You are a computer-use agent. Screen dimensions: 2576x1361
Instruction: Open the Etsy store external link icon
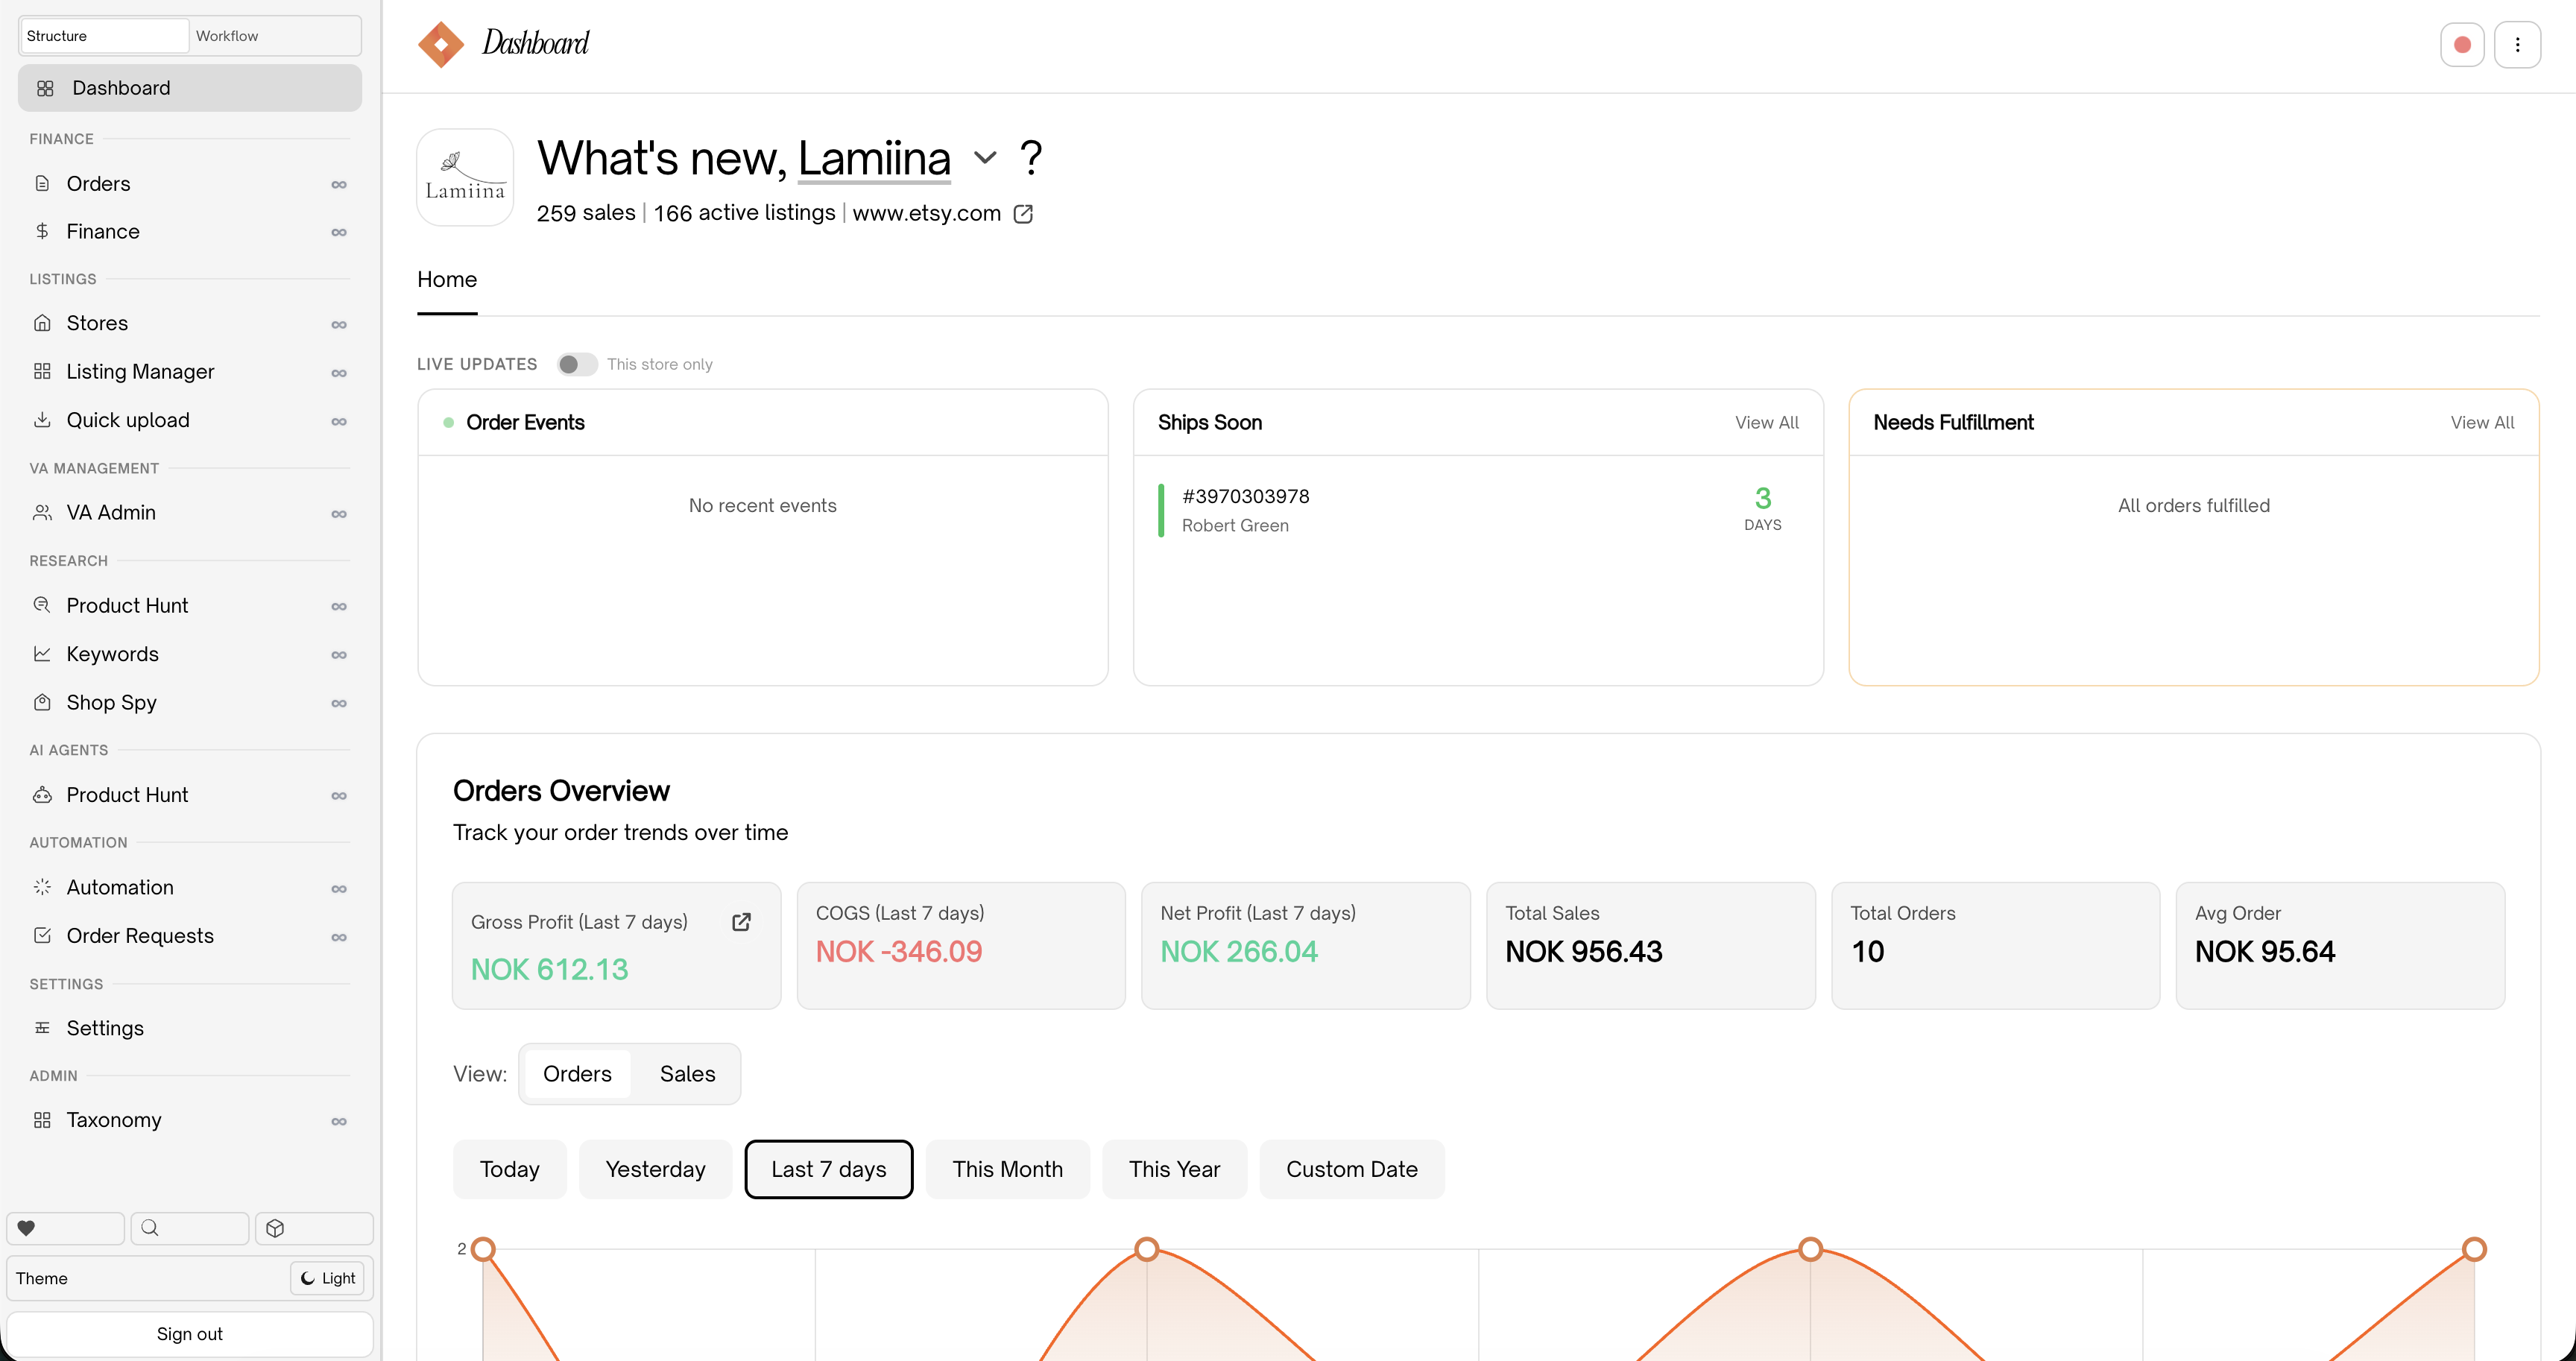coord(1023,214)
